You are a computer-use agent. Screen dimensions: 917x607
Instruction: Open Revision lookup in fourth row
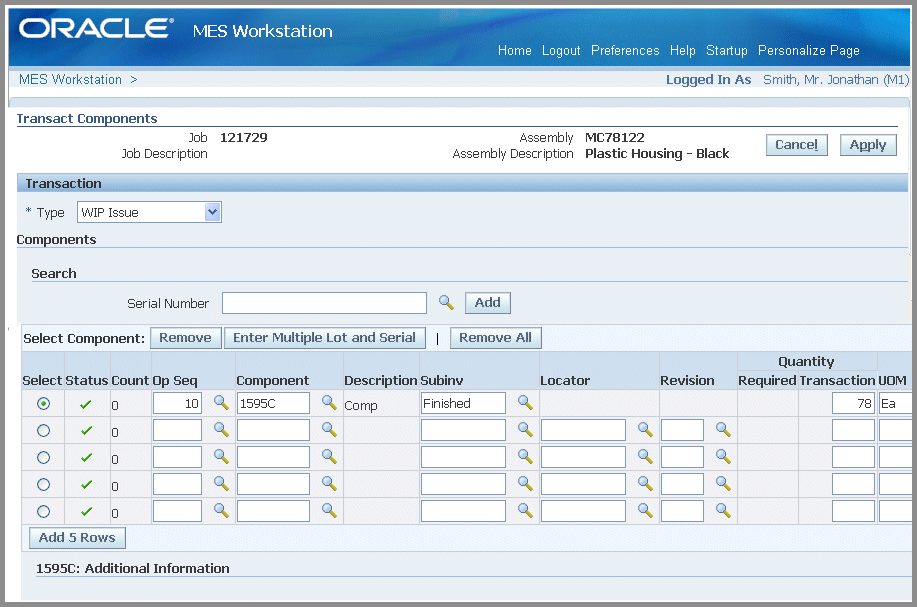pos(723,483)
